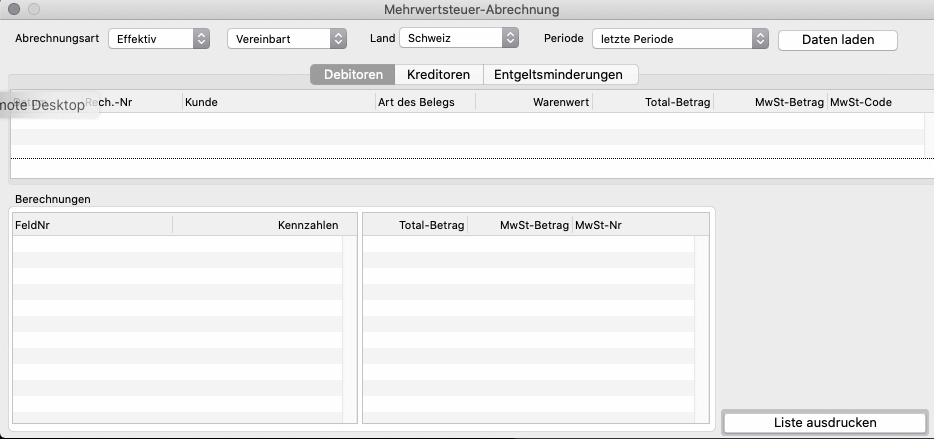934x439 pixels.
Task: Click the MwSt-Nr column header
Action: [630, 226]
